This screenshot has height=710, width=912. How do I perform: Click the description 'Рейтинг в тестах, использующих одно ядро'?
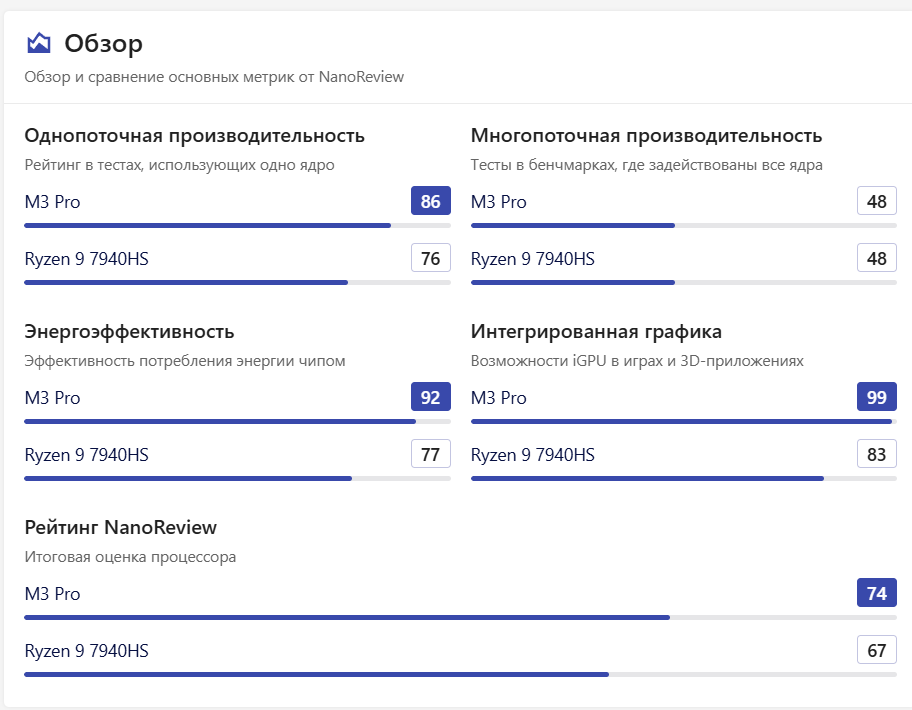pos(179,165)
